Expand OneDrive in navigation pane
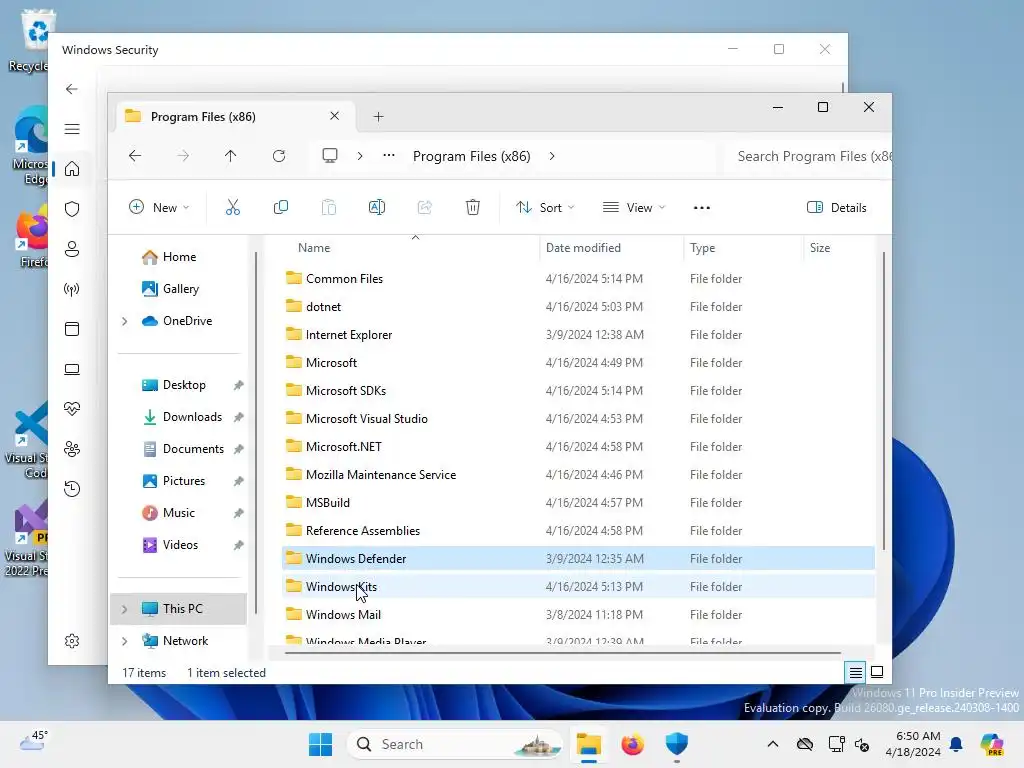1024x768 pixels. (x=124, y=321)
